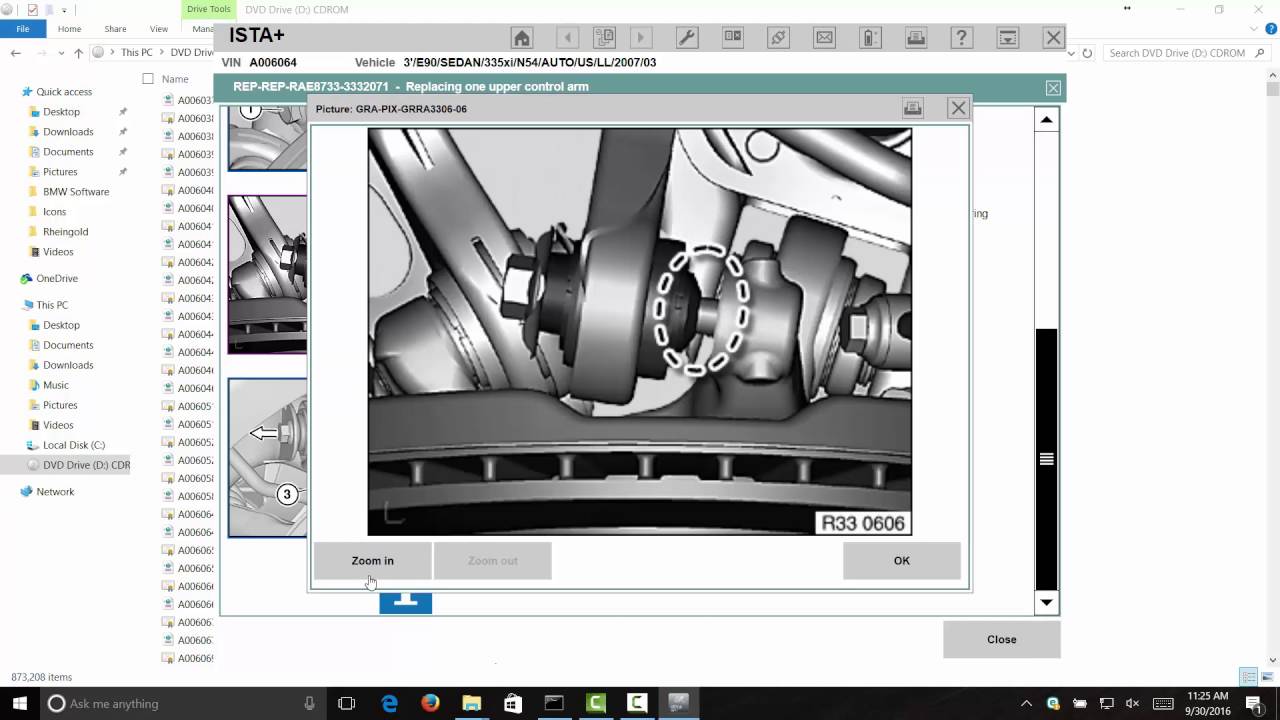Screen dimensions: 1280x720
Task: Launch Microsoft Edge from taskbar
Action: (x=389, y=704)
